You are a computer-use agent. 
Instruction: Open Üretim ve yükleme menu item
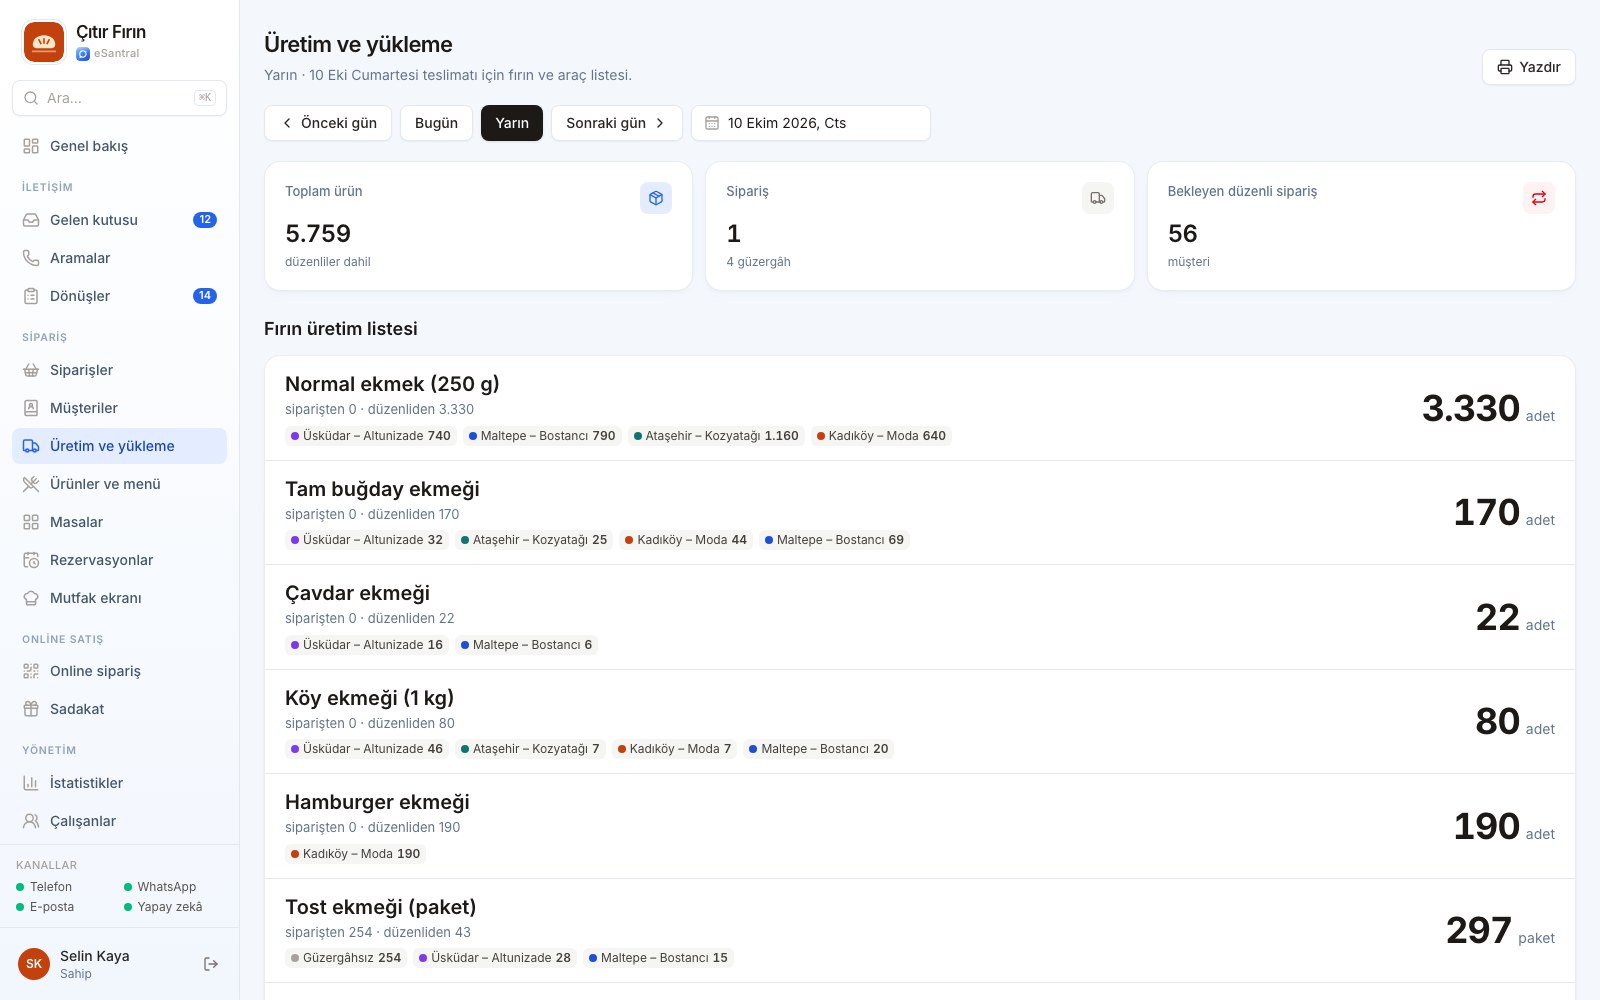click(x=120, y=446)
